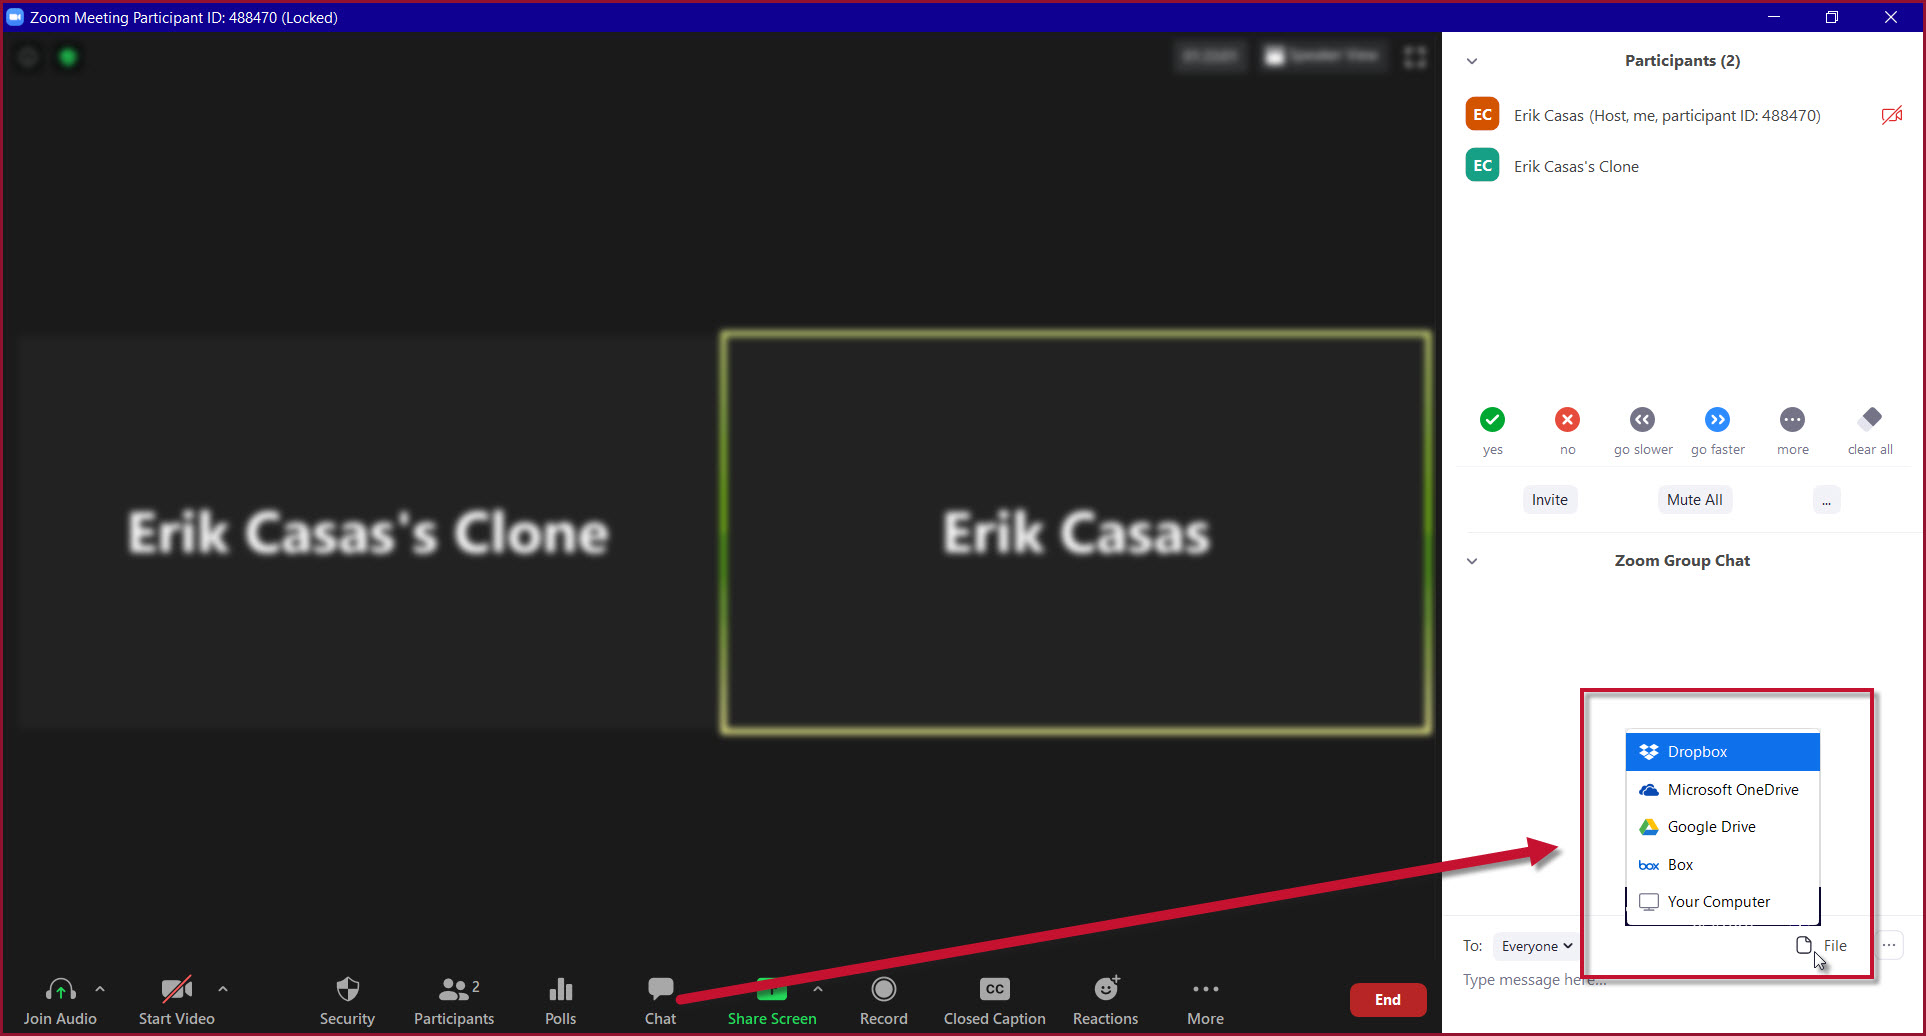Select Dropbox from the file menu
The image size is (1926, 1036).
(x=1722, y=752)
